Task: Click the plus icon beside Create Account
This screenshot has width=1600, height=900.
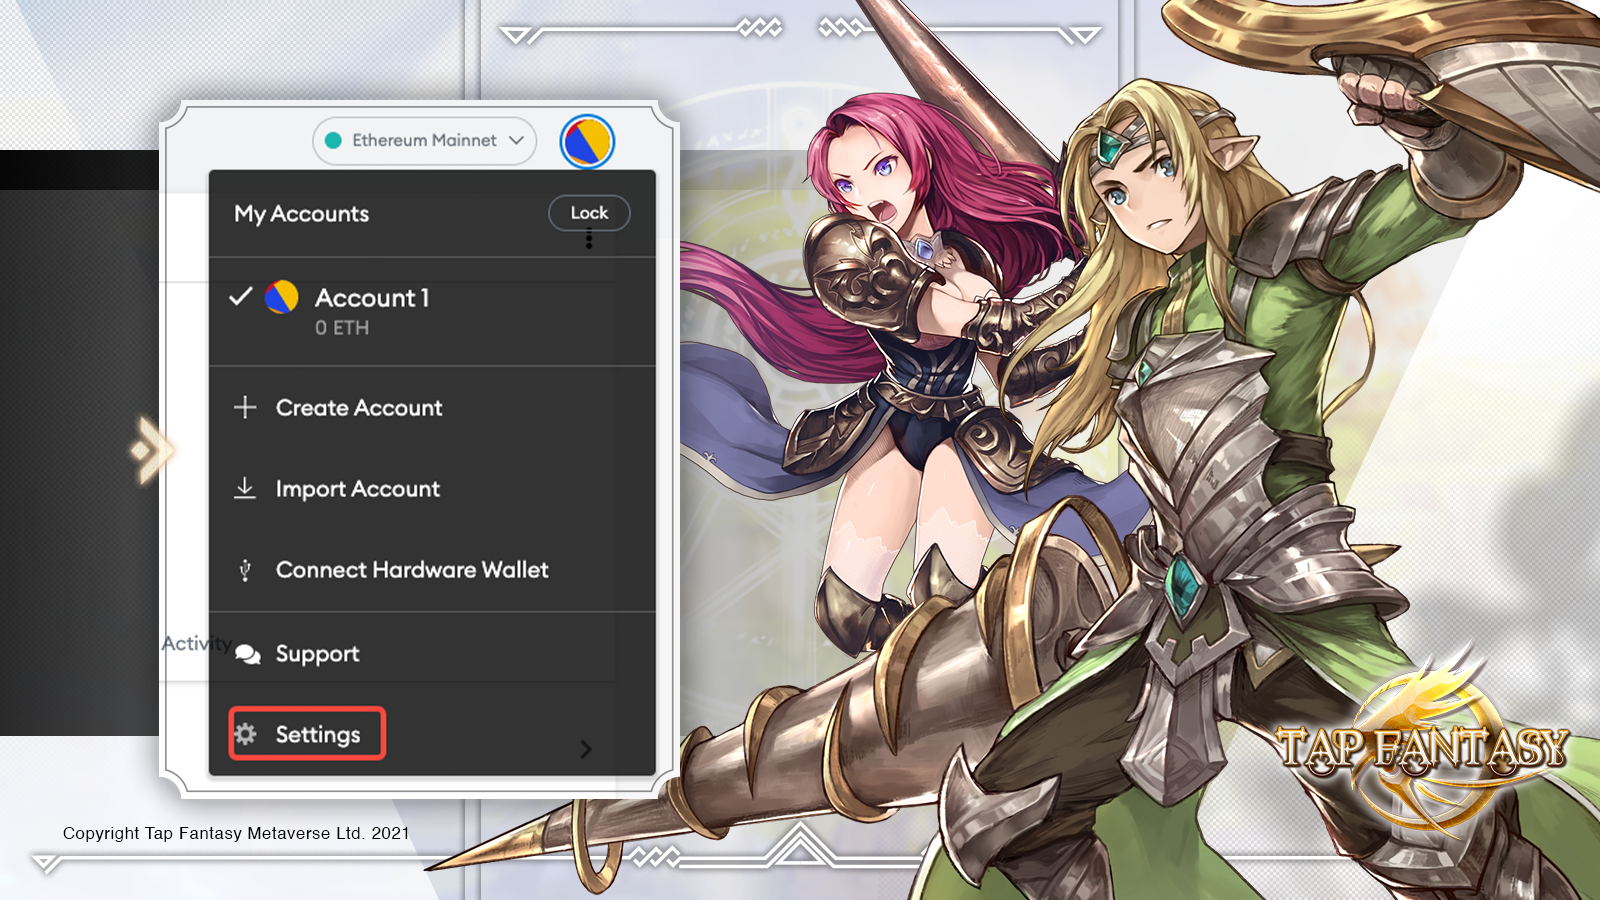Action: tap(245, 407)
